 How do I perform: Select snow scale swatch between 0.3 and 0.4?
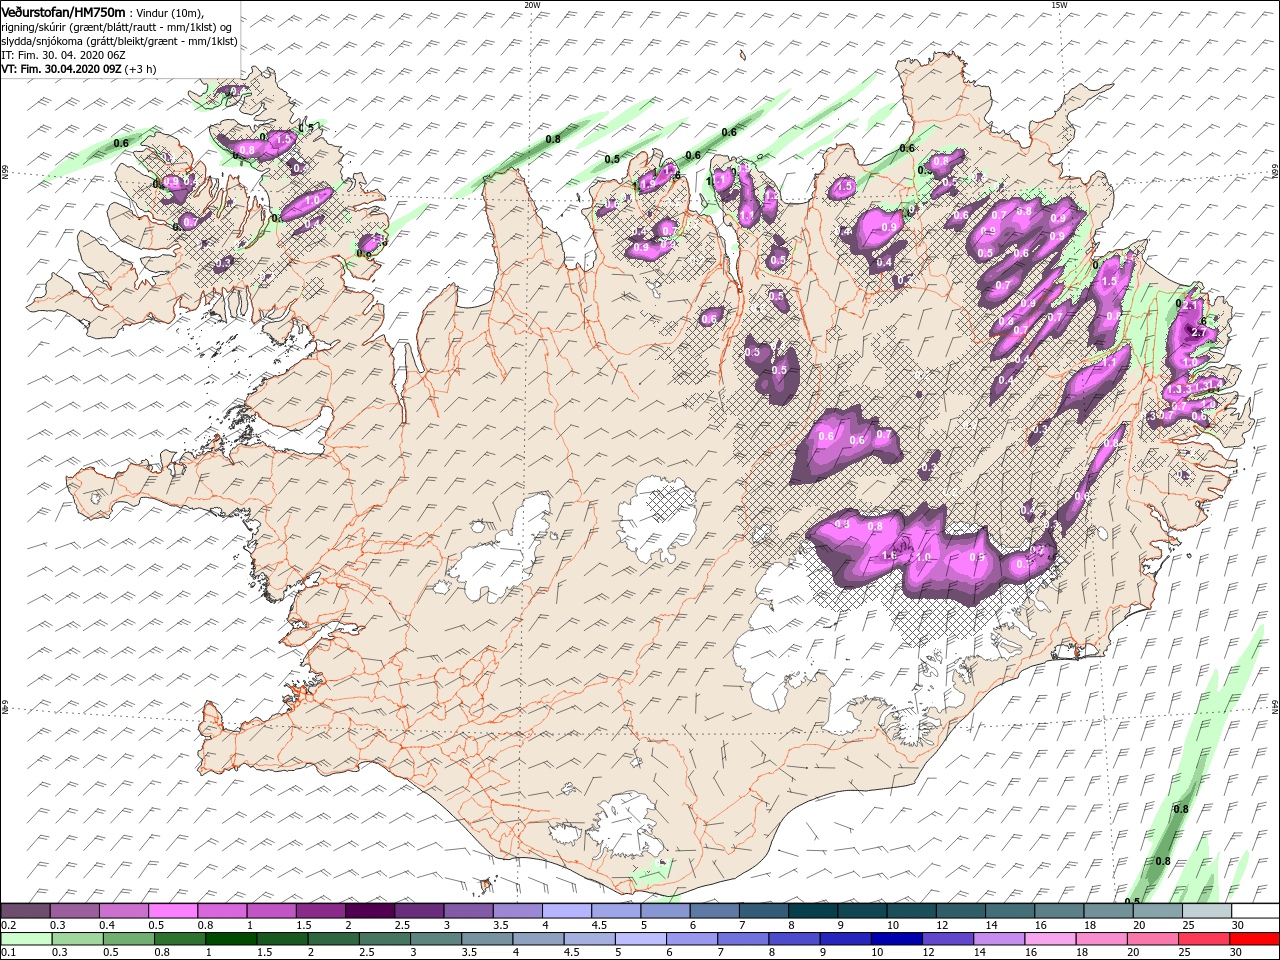[75, 911]
